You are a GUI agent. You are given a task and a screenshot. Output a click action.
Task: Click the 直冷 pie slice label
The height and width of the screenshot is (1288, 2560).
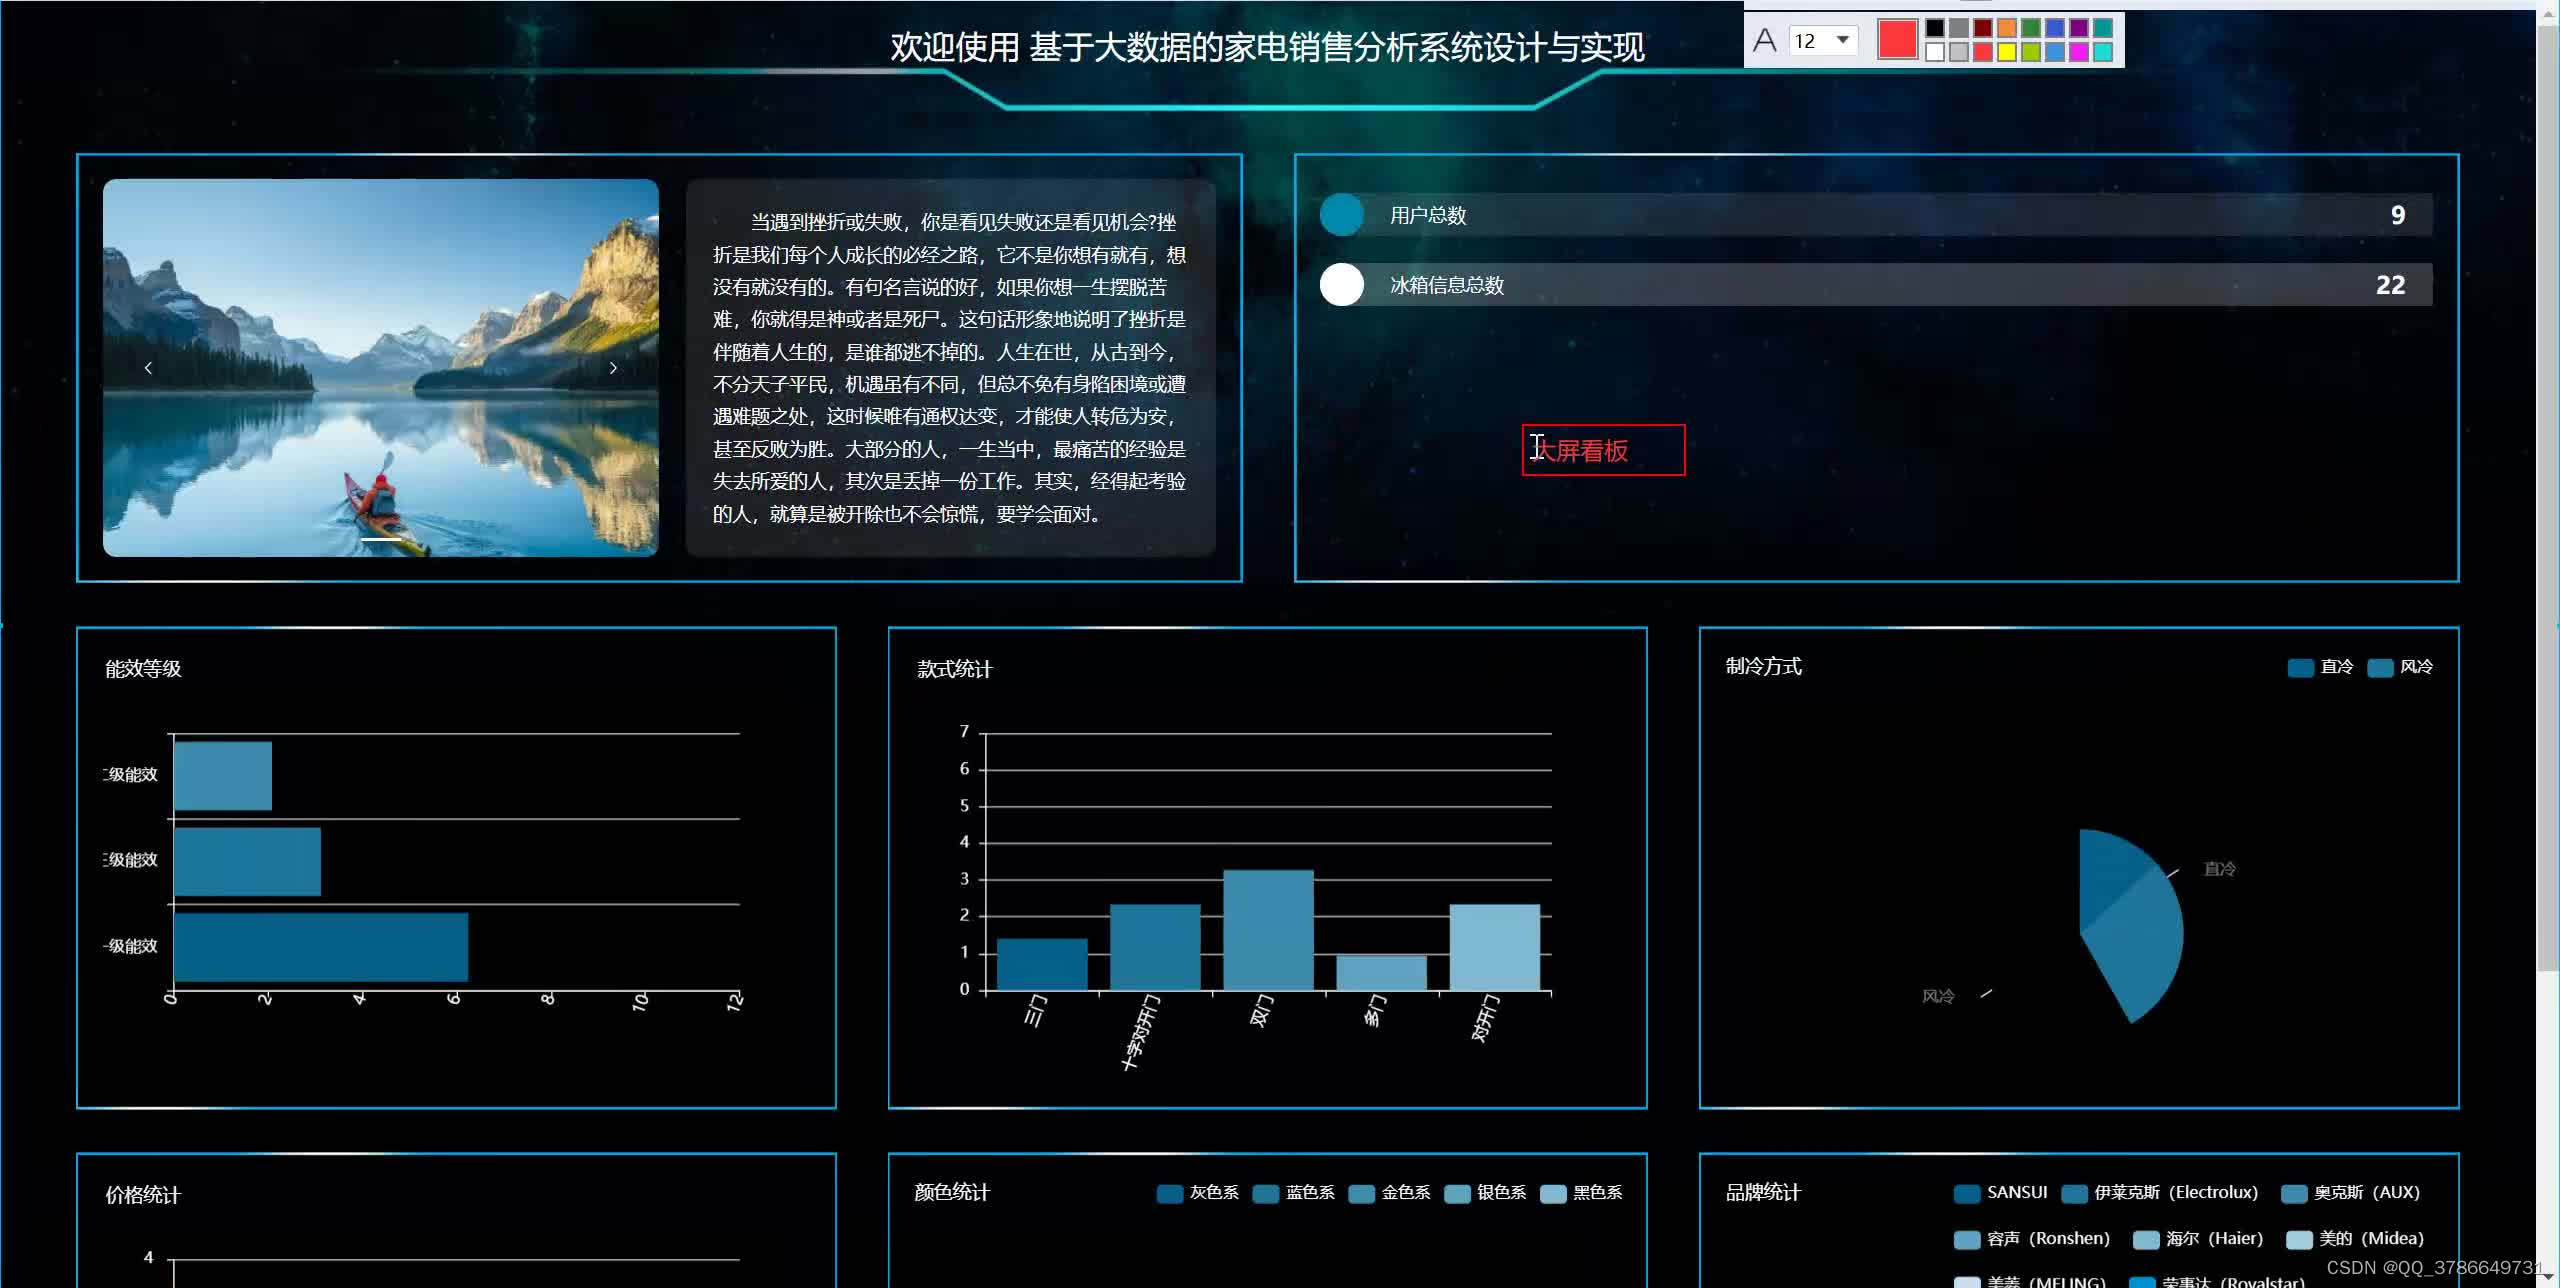point(2219,869)
